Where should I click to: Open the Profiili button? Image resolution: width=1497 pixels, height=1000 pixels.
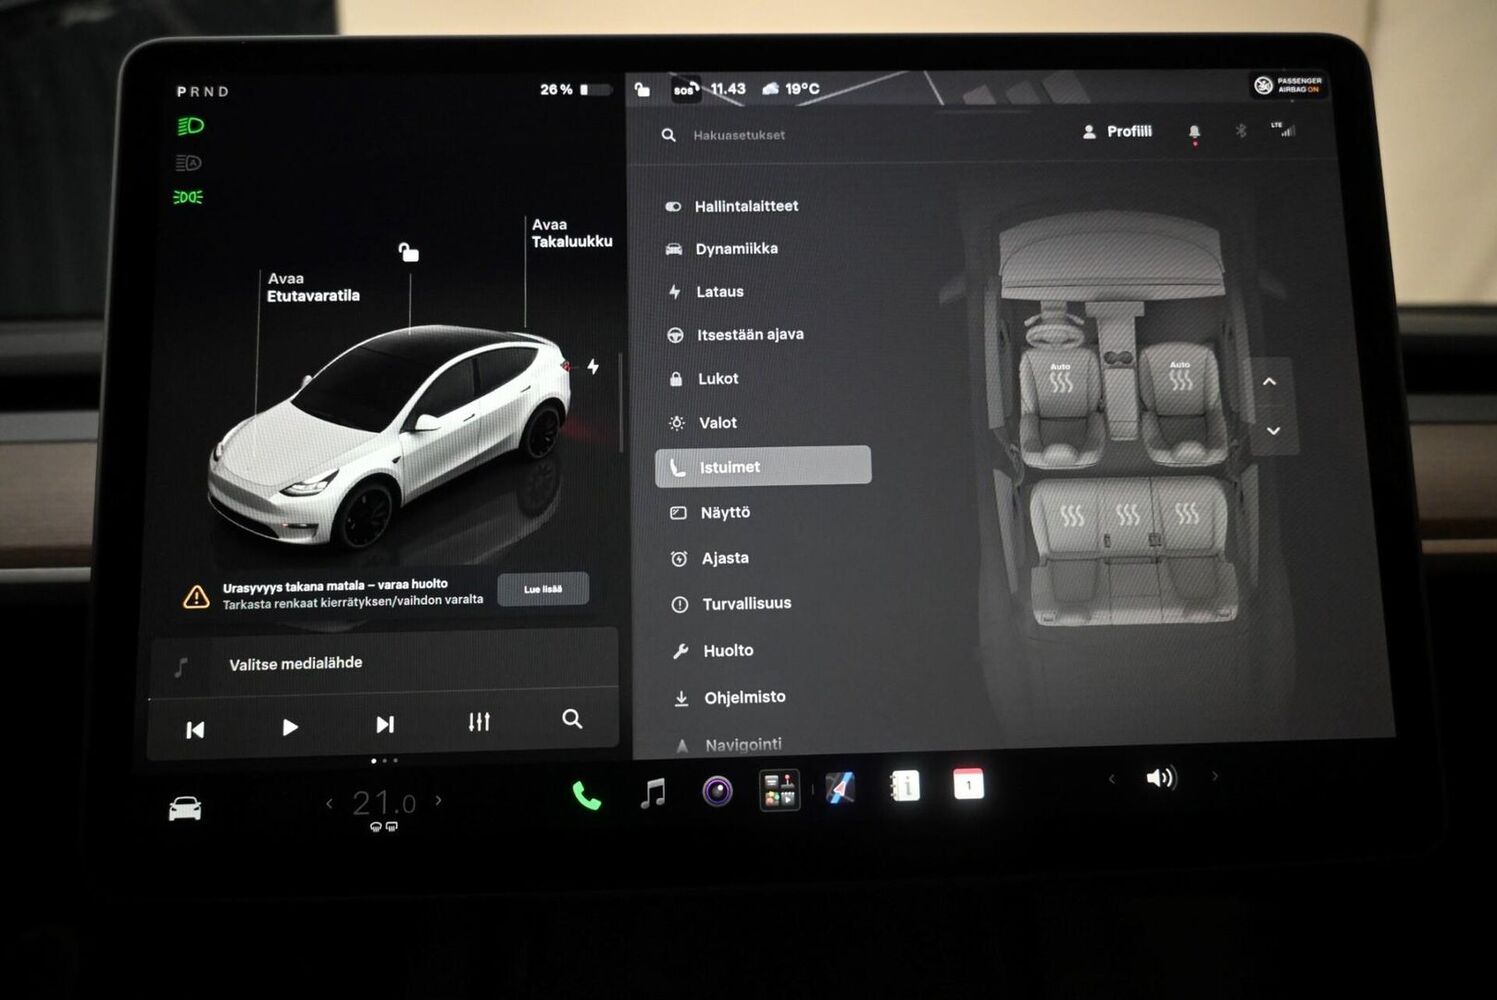[1118, 132]
